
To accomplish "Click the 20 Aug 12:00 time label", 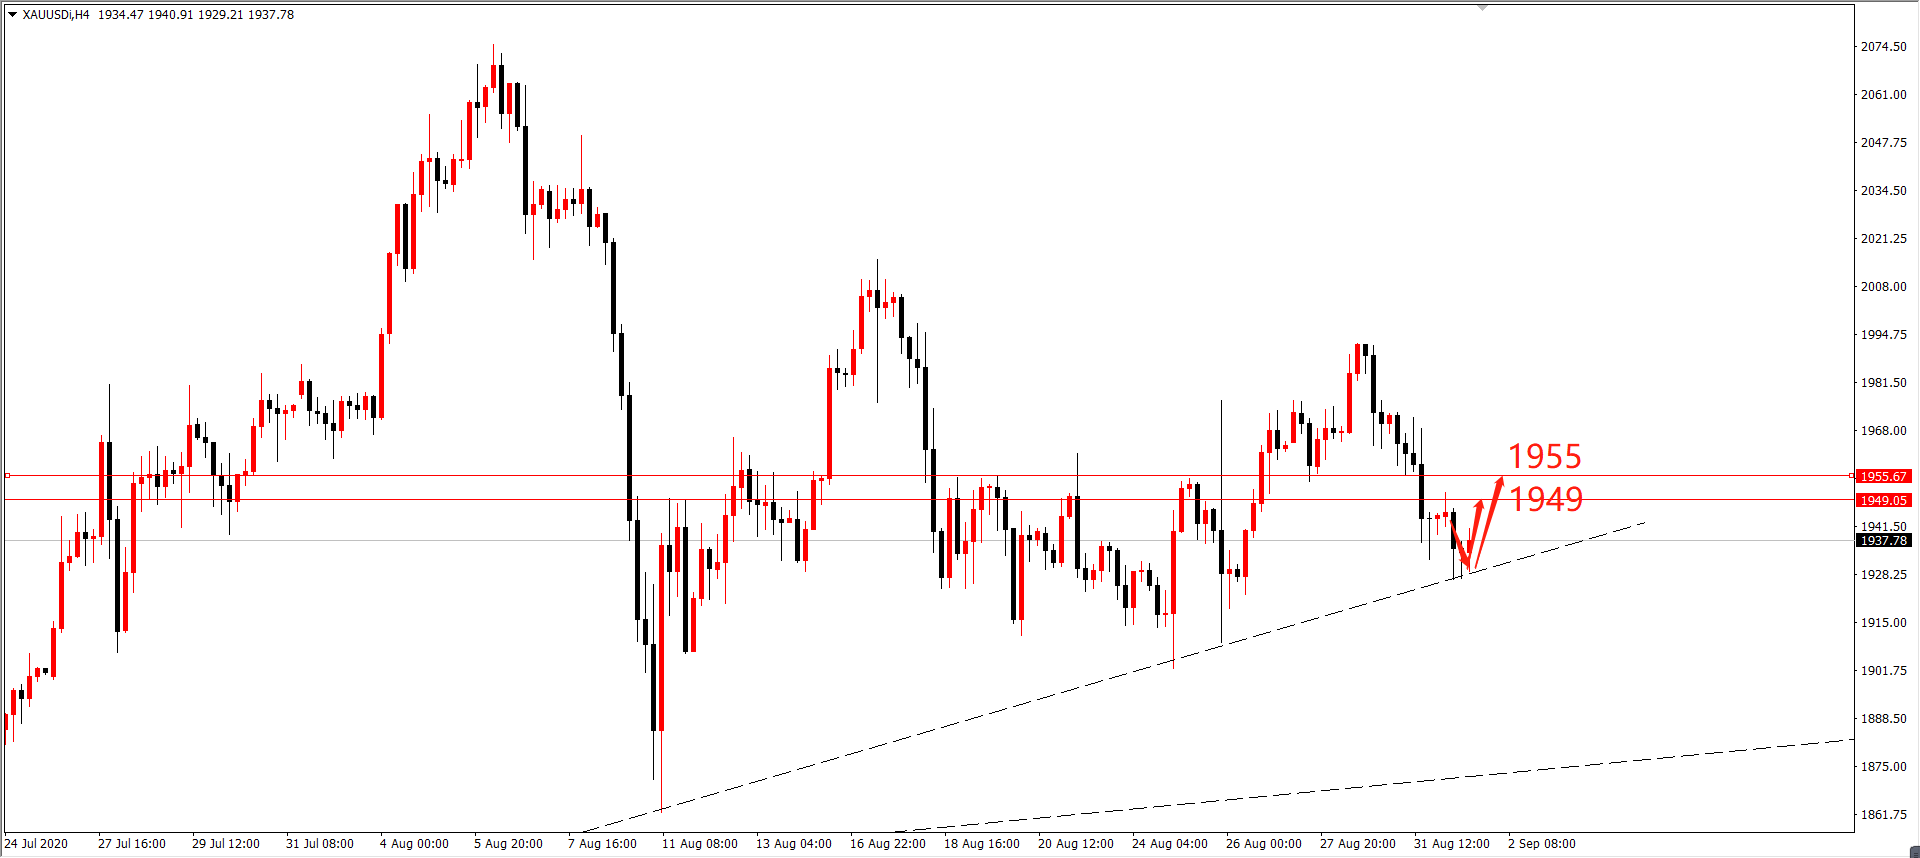I will coord(1076,844).
